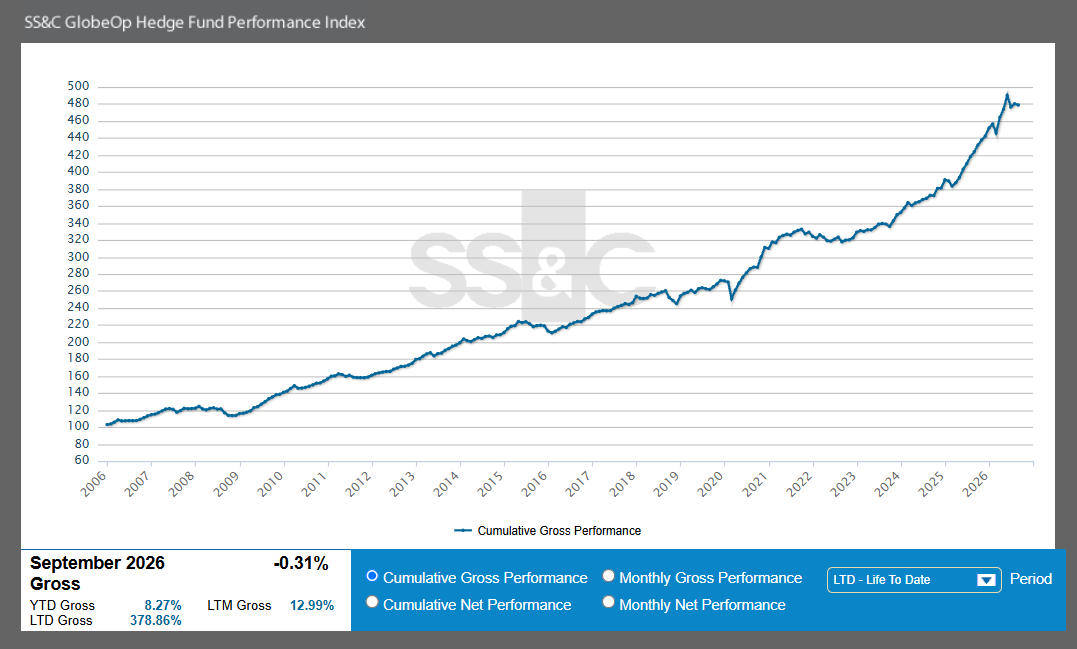Click the 2009 x-axis year label
This screenshot has width=1077, height=649.
pyautogui.click(x=225, y=484)
